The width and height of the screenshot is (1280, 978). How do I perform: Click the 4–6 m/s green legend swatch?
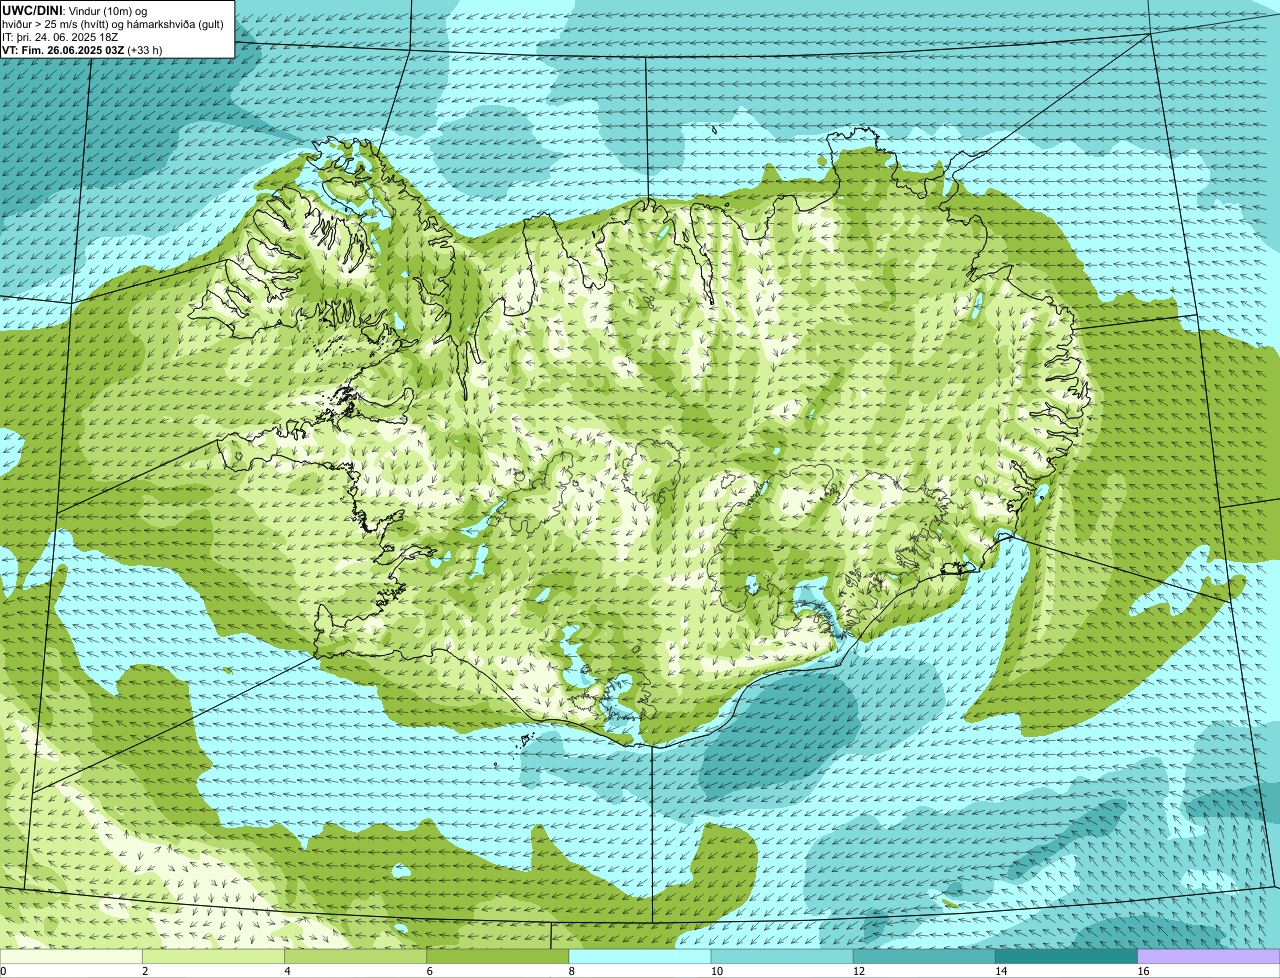pyautogui.click(x=356, y=957)
